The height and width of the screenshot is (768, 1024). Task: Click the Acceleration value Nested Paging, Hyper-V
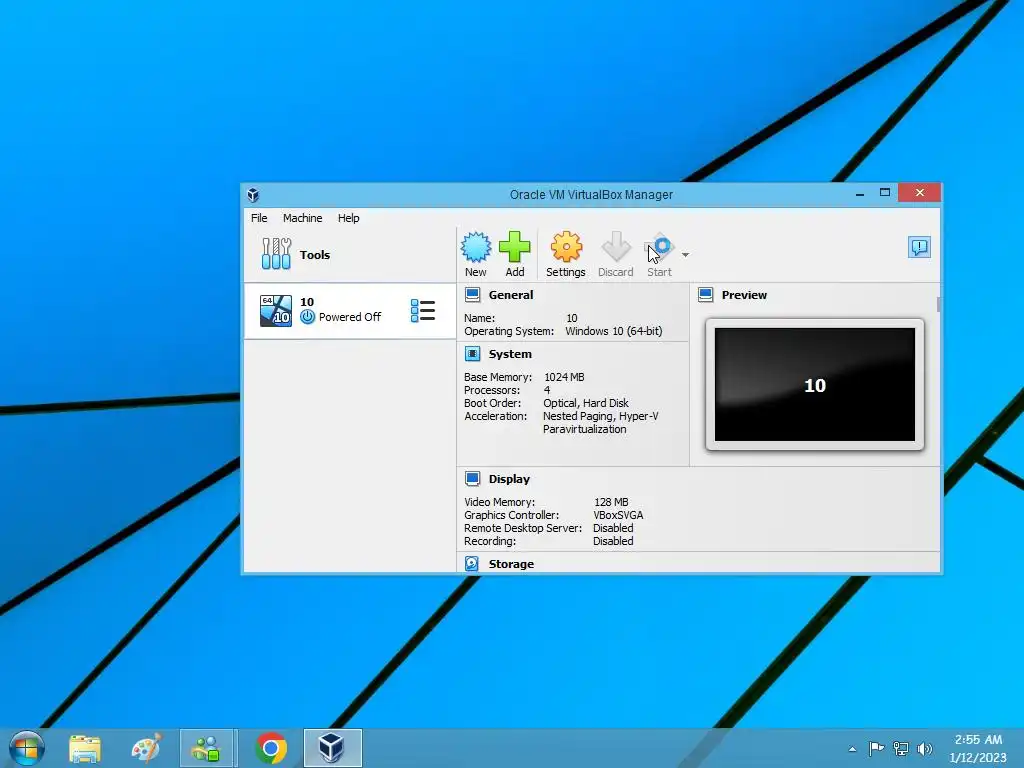point(601,416)
